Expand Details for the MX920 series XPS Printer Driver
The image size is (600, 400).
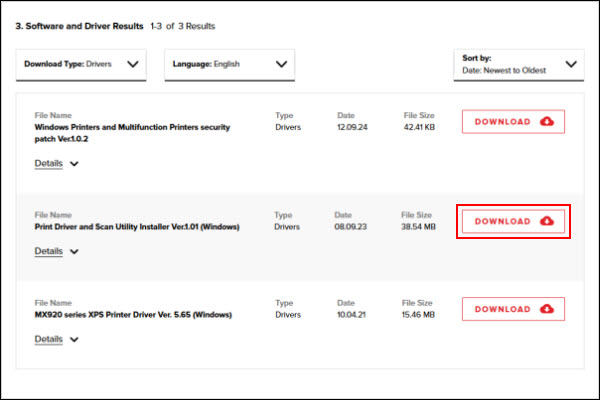point(48,339)
